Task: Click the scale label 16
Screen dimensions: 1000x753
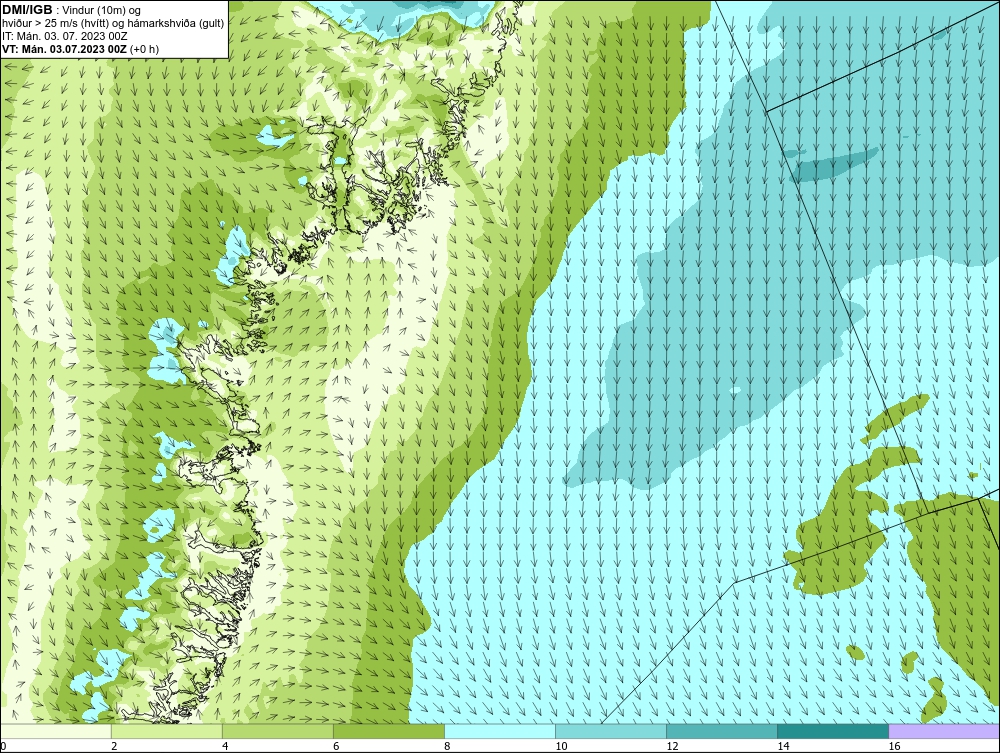Action: [894, 747]
